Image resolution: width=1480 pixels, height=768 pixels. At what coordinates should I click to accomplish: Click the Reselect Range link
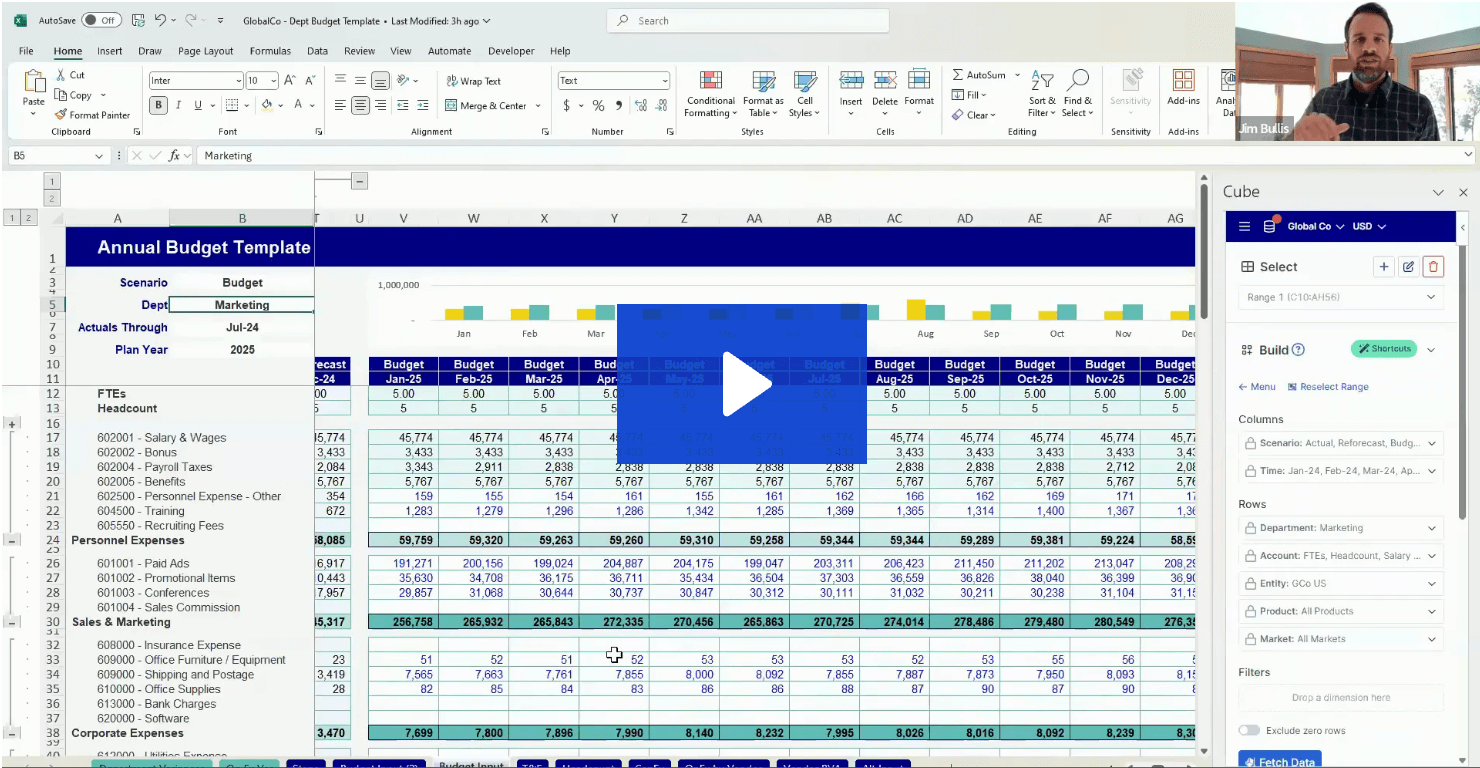pos(1327,386)
